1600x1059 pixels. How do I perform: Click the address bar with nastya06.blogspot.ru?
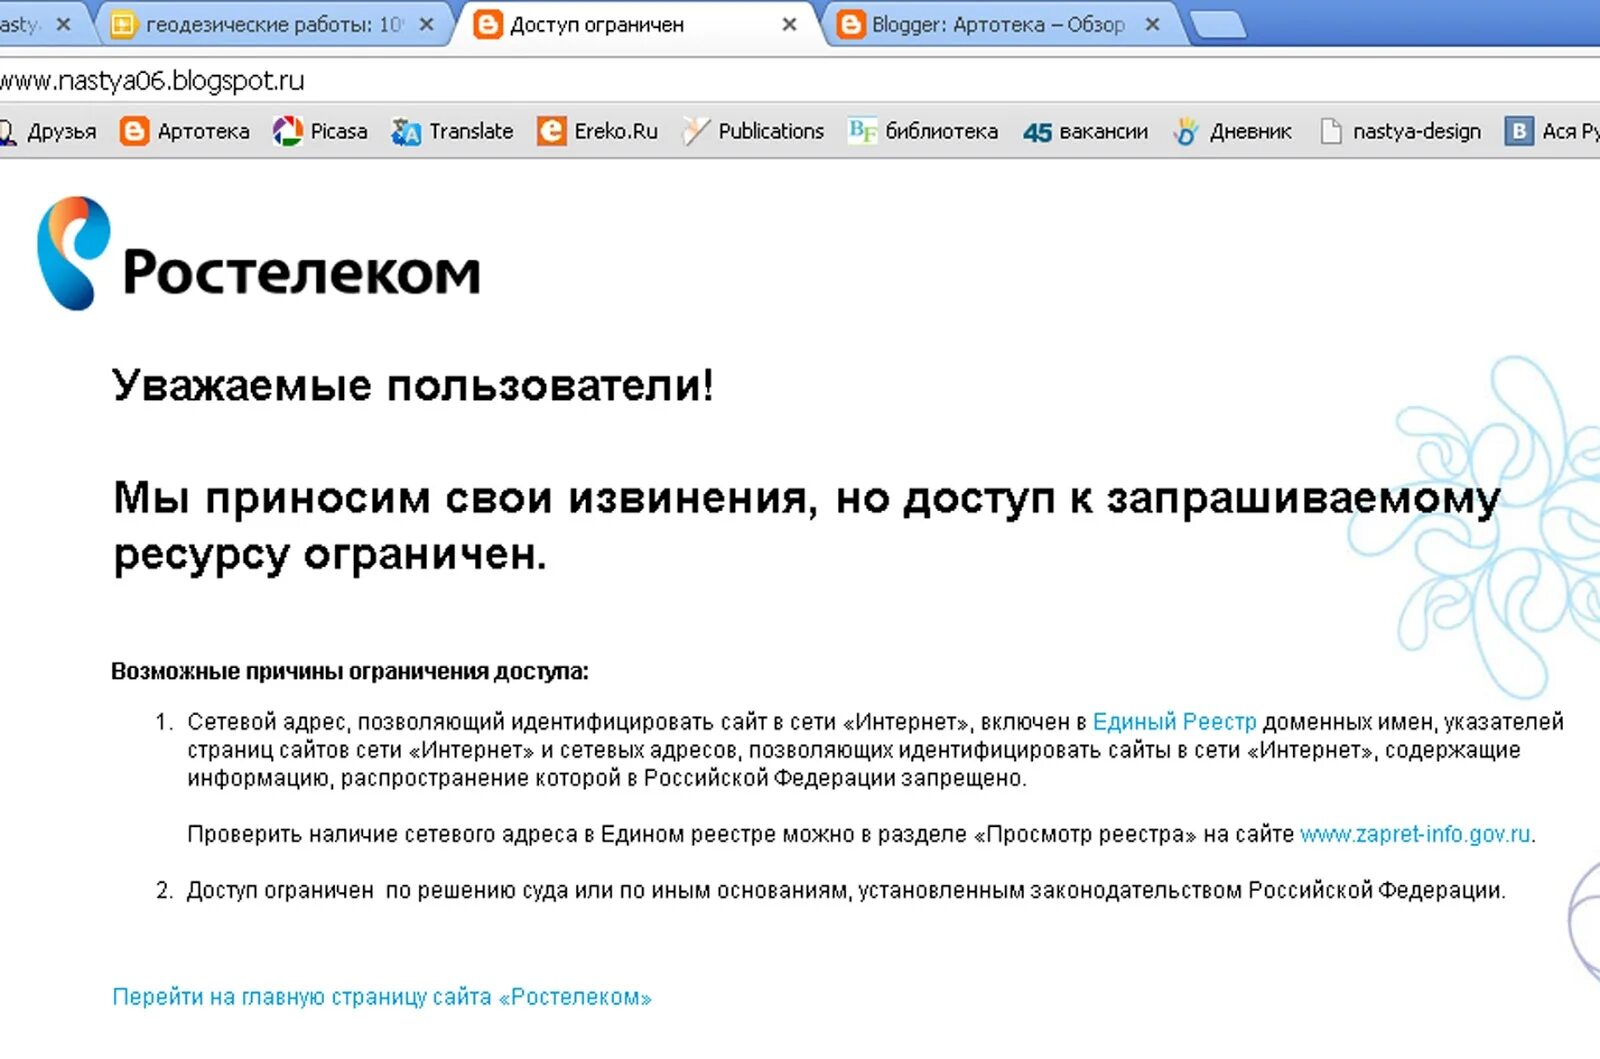pos(800,80)
